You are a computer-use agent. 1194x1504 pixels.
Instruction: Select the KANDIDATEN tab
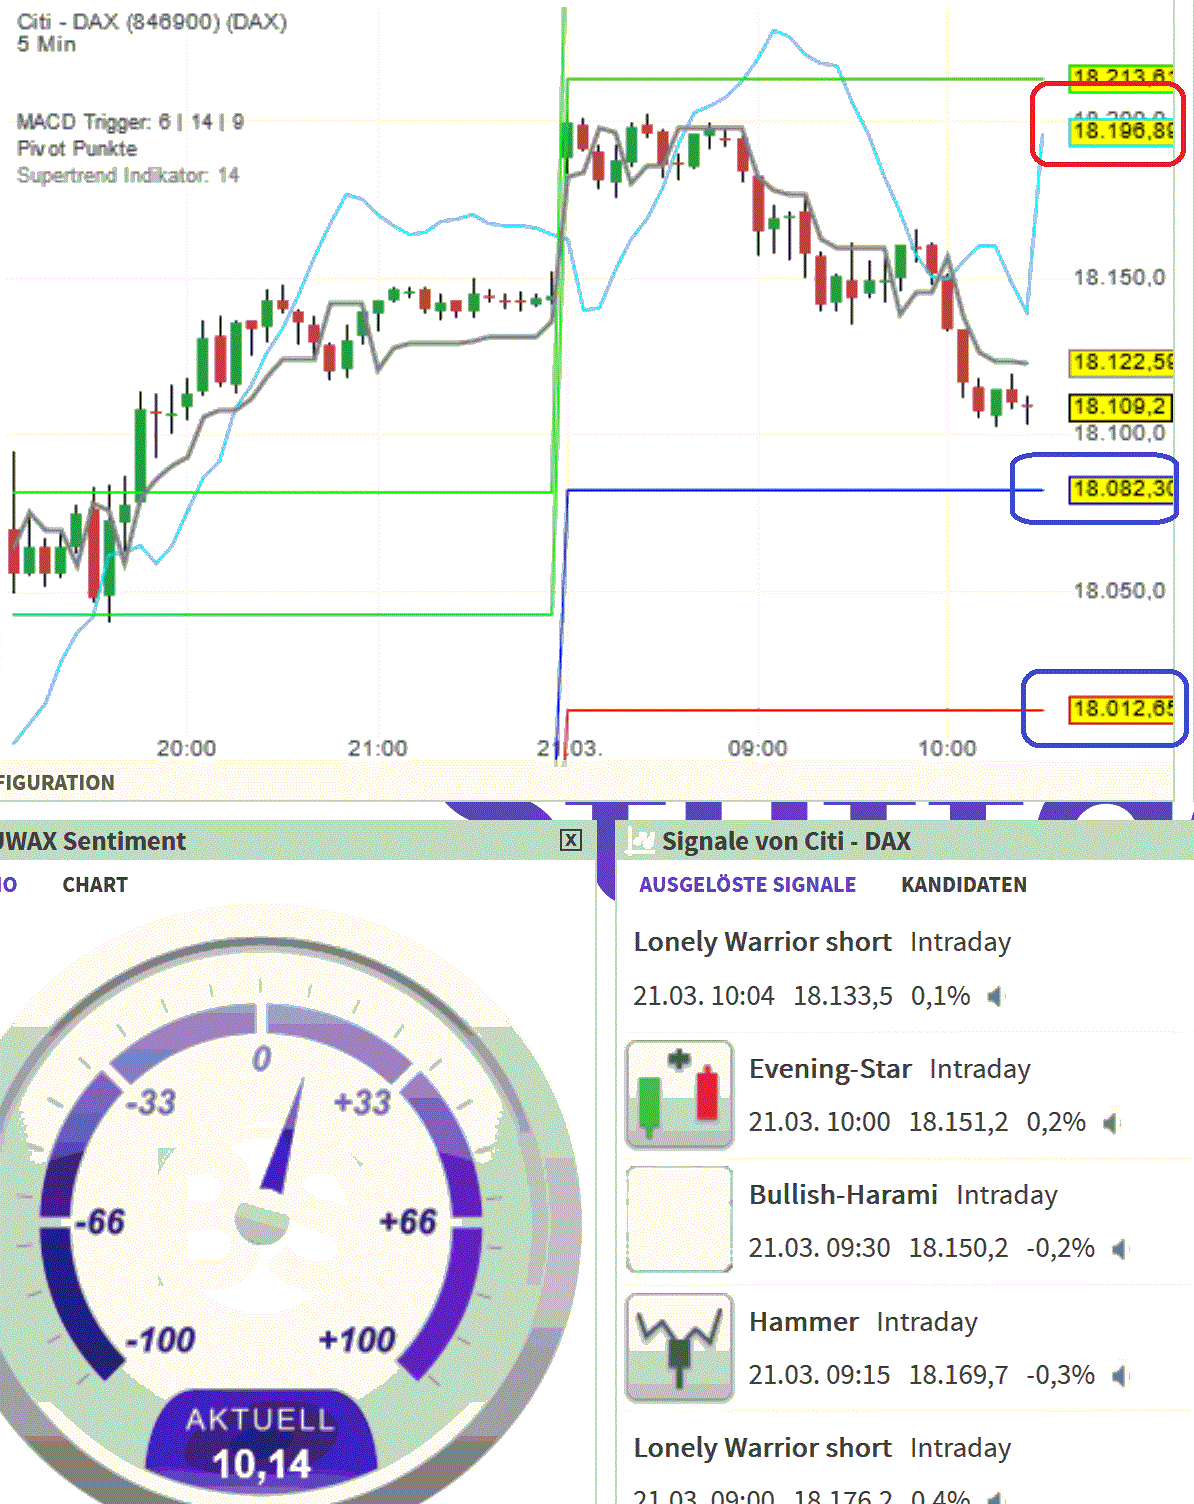coord(964,884)
